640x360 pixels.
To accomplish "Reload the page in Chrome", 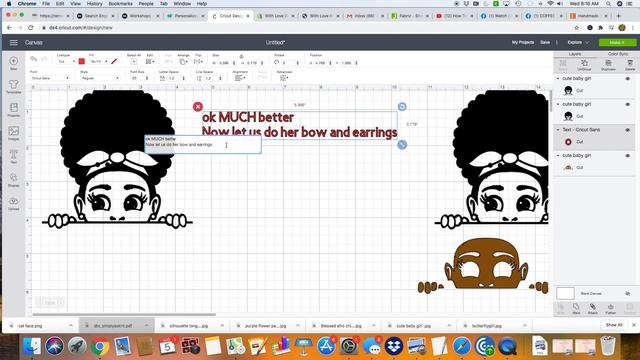I will 31,28.
